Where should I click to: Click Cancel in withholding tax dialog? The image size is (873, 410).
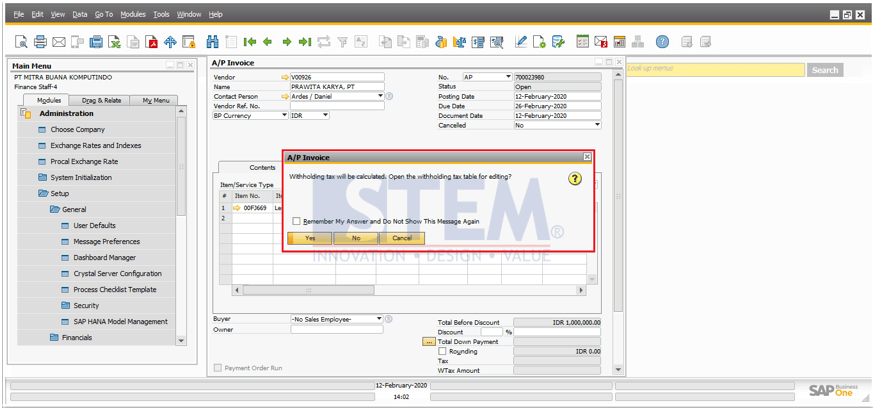[402, 238]
